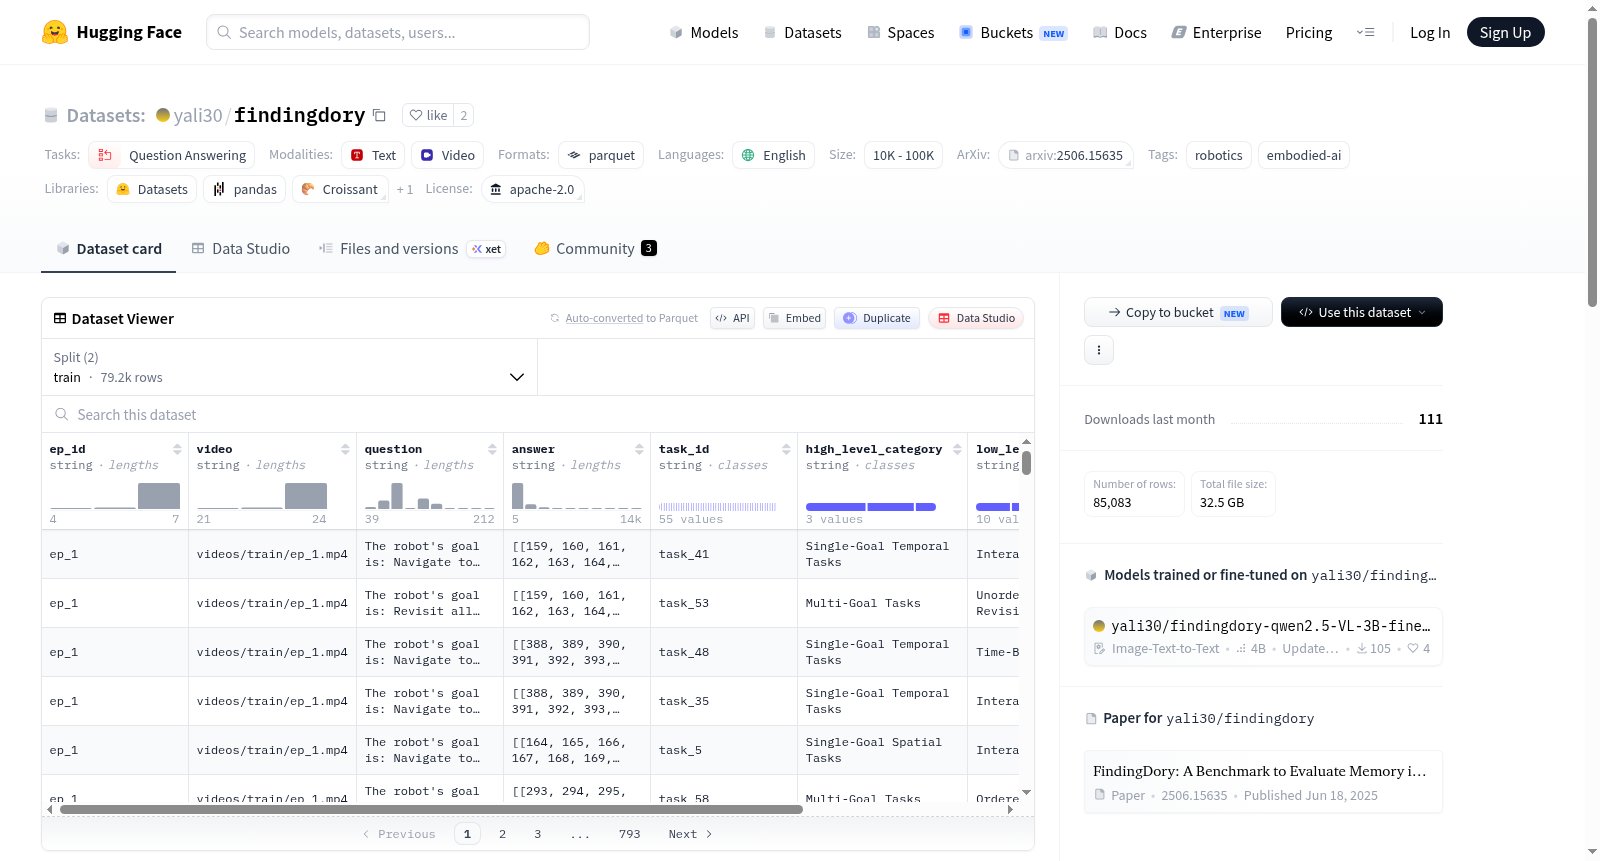Select the Text modality tag
The image size is (1600, 861).
(373, 155)
